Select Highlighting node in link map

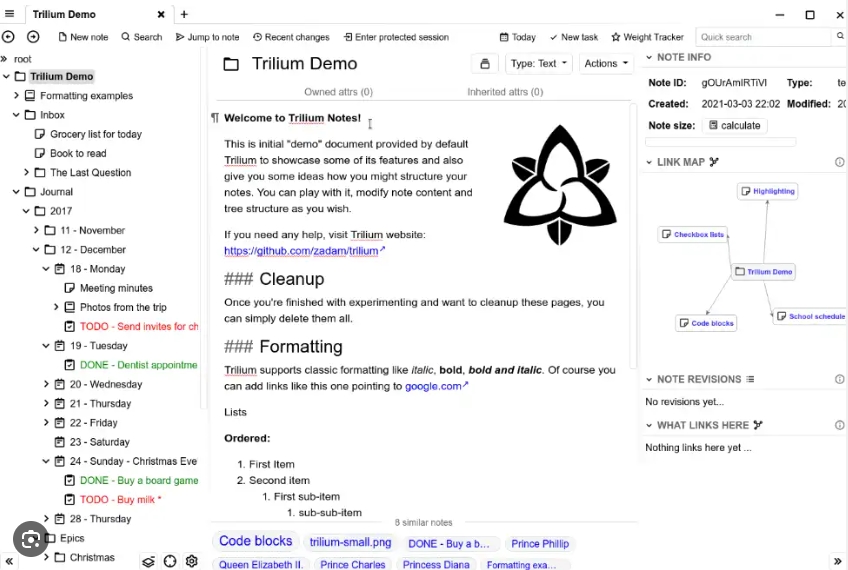(x=767, y=191)
